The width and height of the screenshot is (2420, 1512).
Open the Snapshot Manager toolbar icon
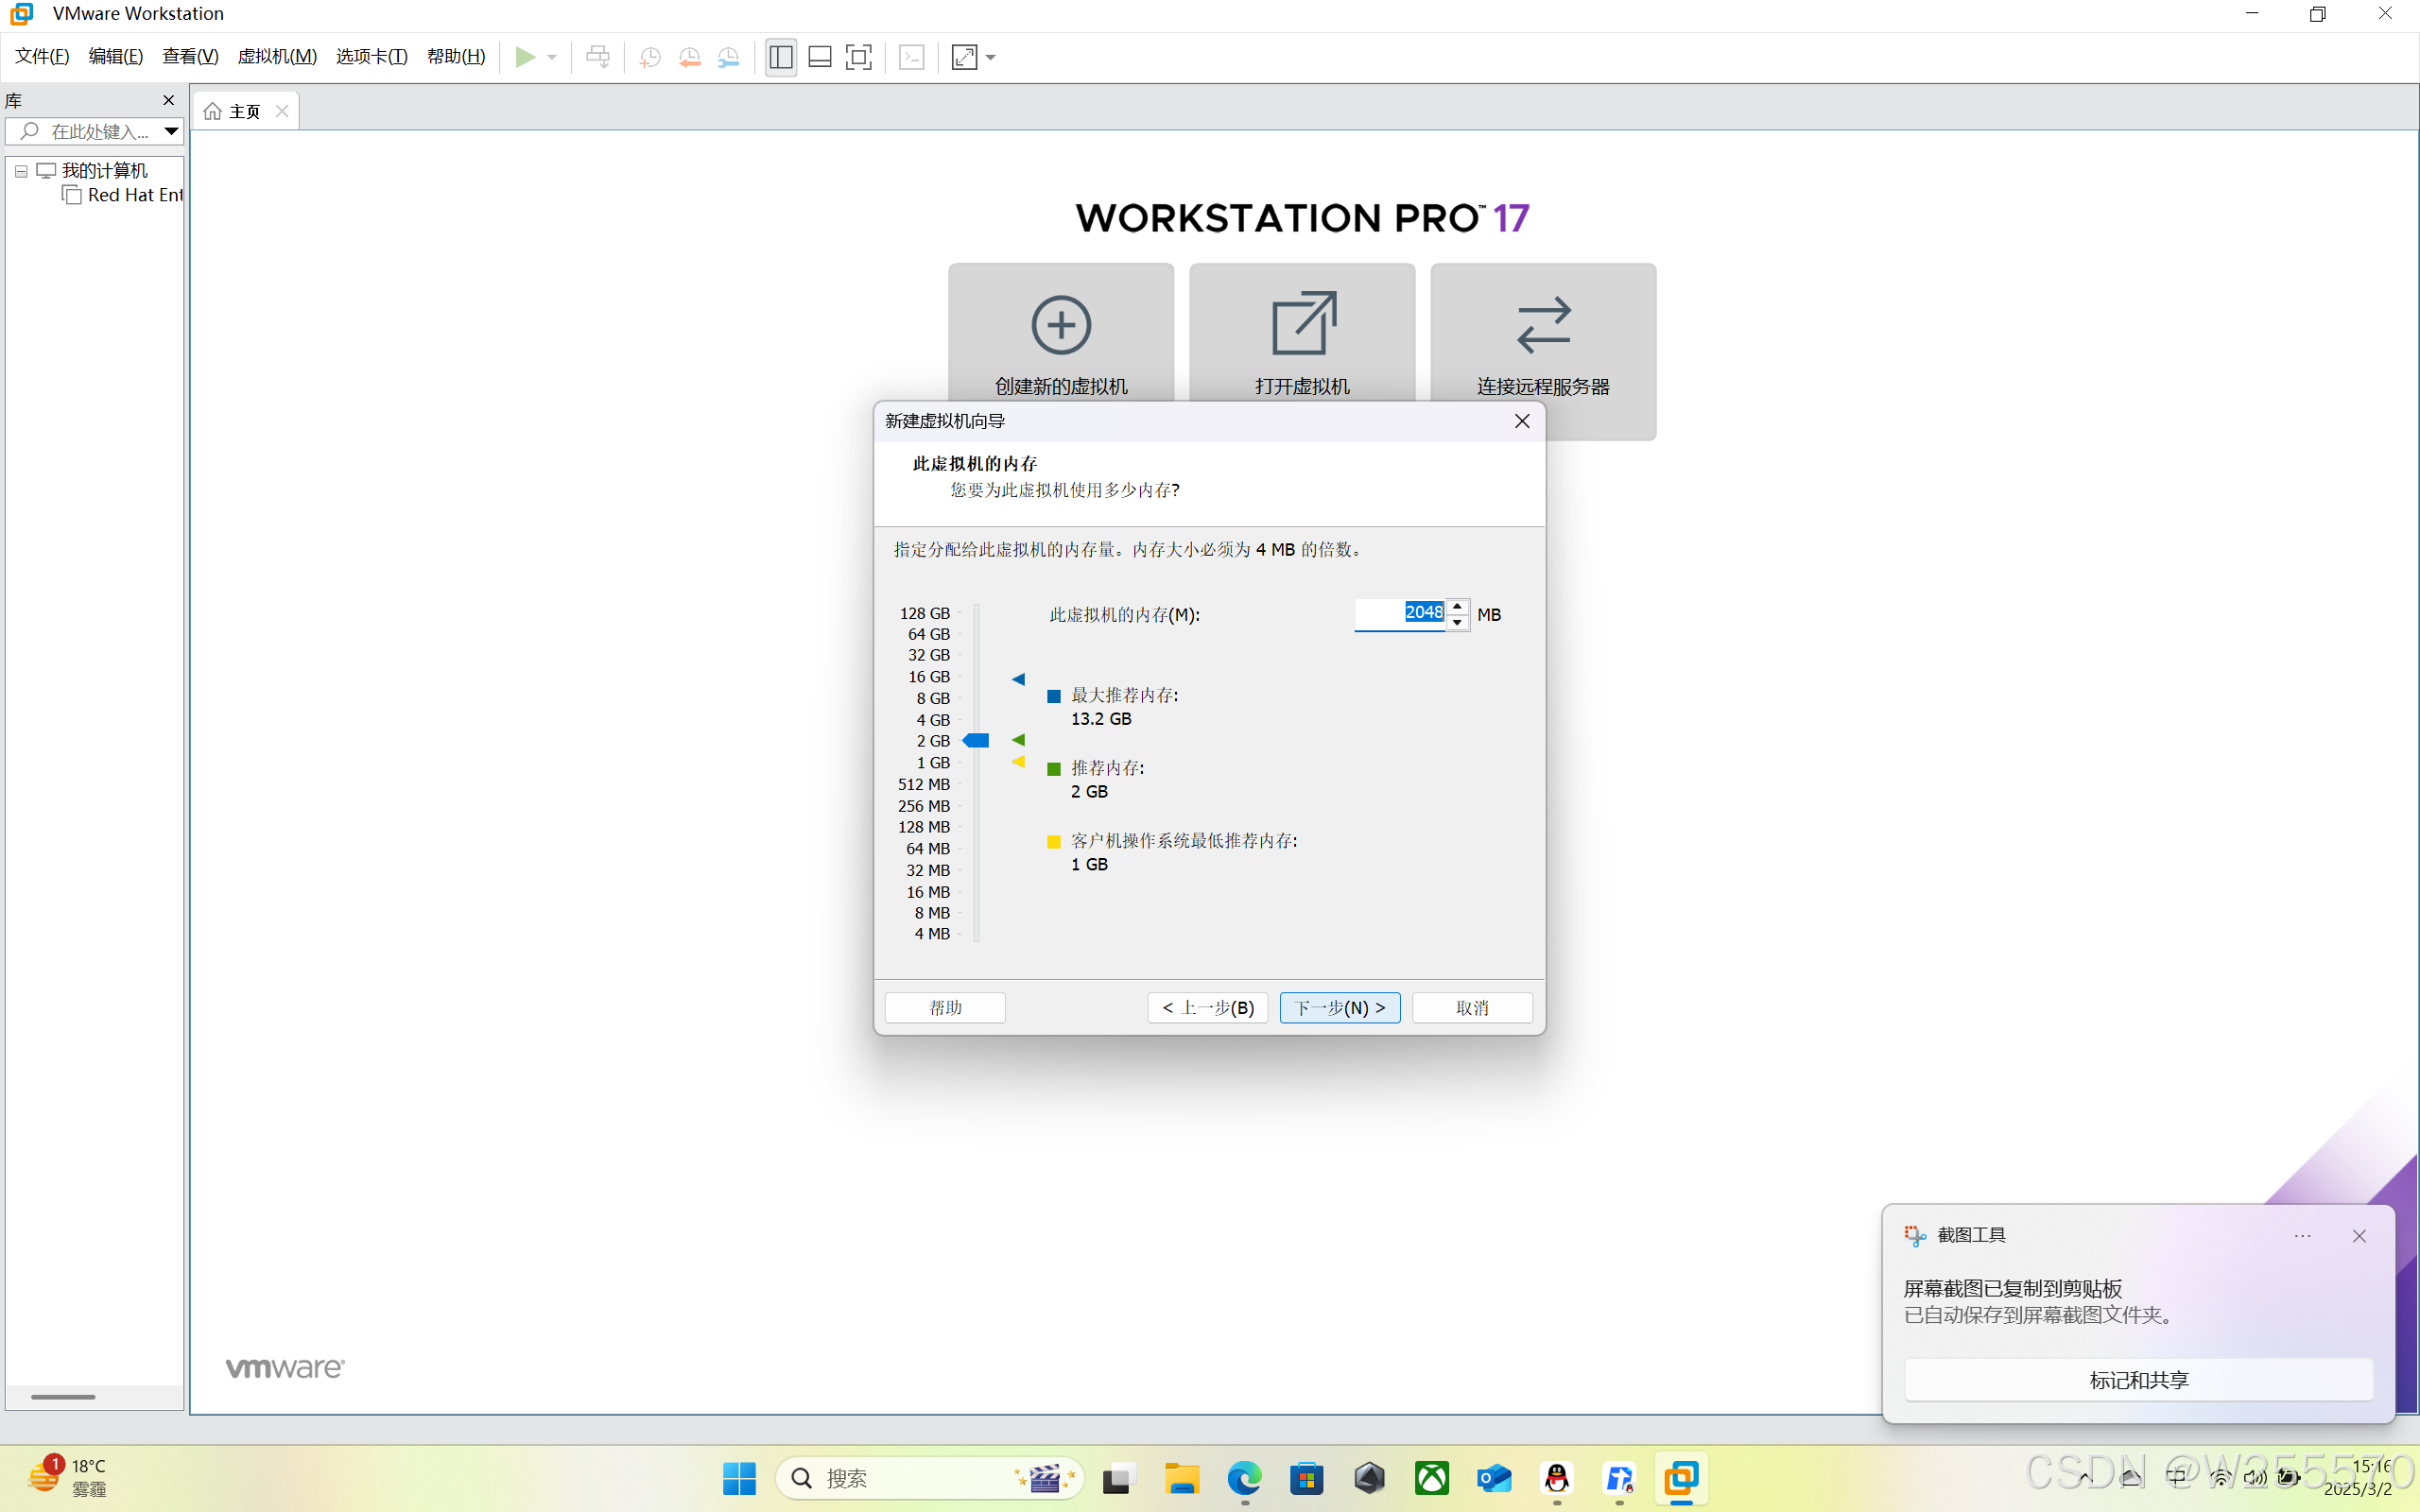pyautogui.click(x=729, y=57)
